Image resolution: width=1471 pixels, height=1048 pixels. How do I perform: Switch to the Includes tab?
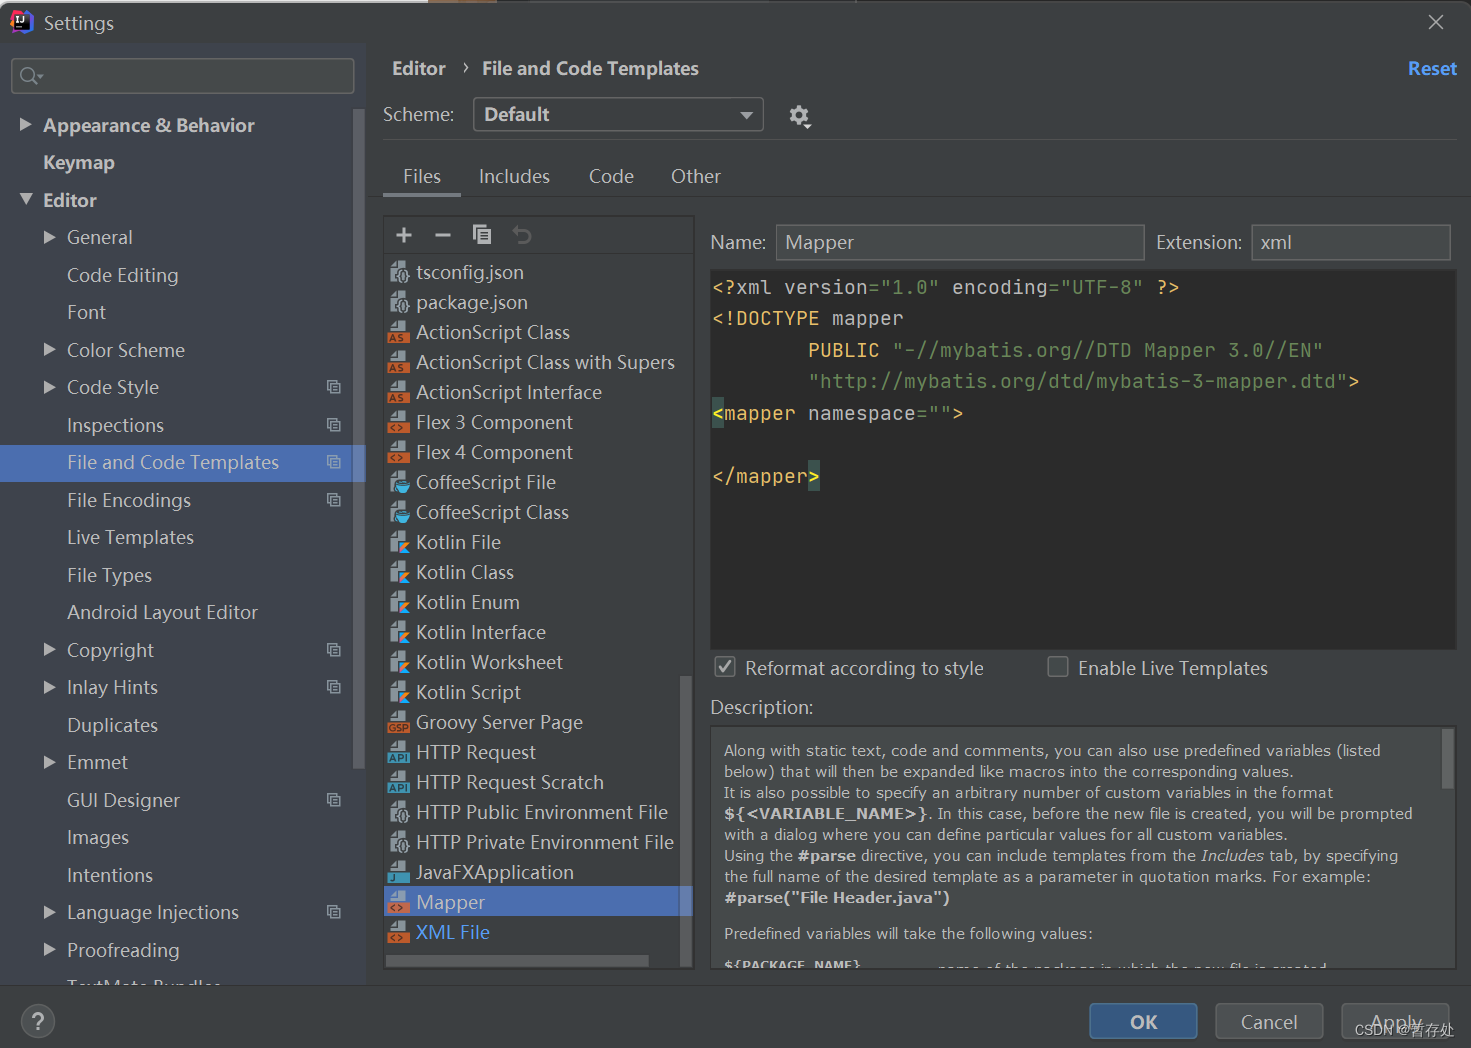pyautogui.click(x=514, y=177)
